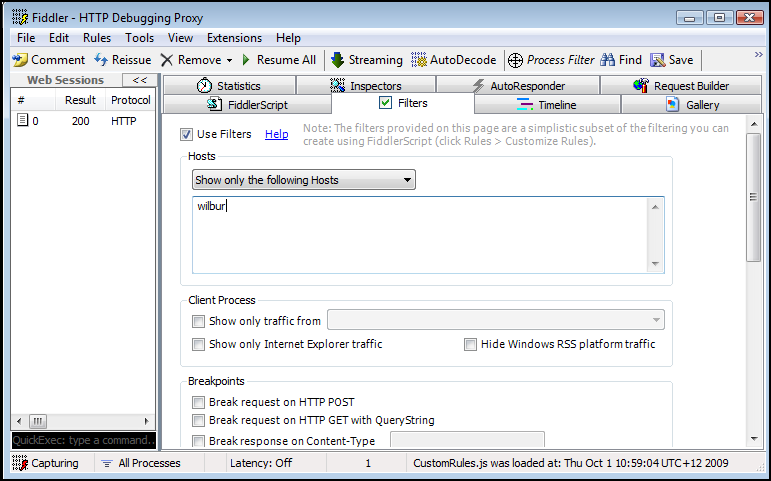Click the Reissue arrows icon

(x=101, y=60)
